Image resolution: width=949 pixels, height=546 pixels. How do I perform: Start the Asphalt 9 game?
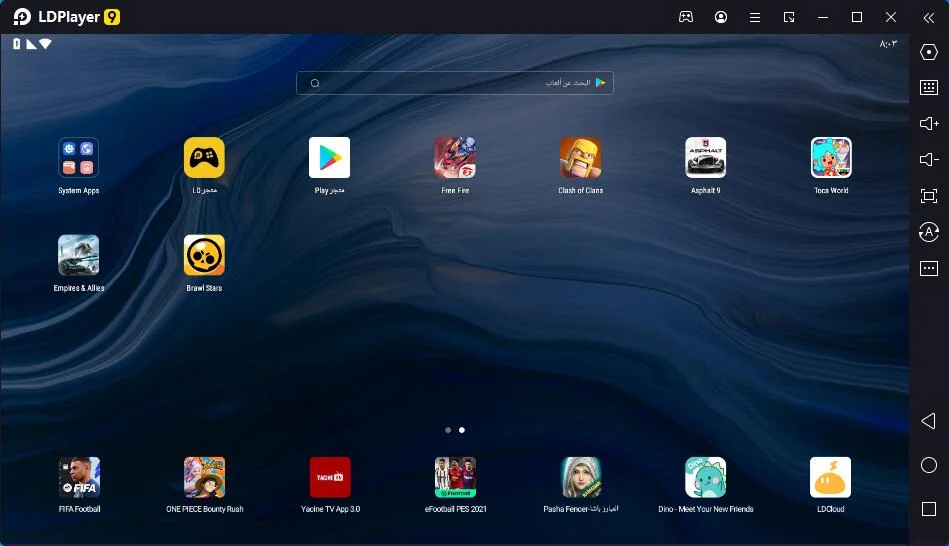706,158
